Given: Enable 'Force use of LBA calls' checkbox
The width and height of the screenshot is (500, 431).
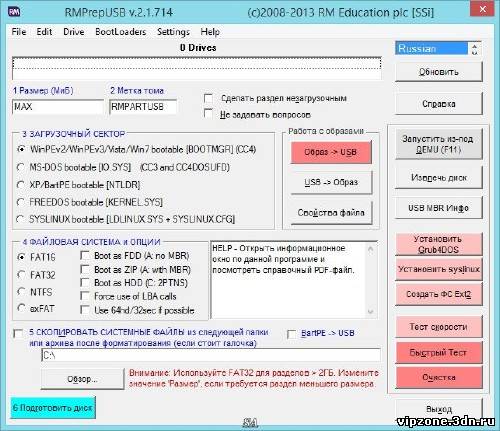Looking at the screenshot, I should click(85, 296).
